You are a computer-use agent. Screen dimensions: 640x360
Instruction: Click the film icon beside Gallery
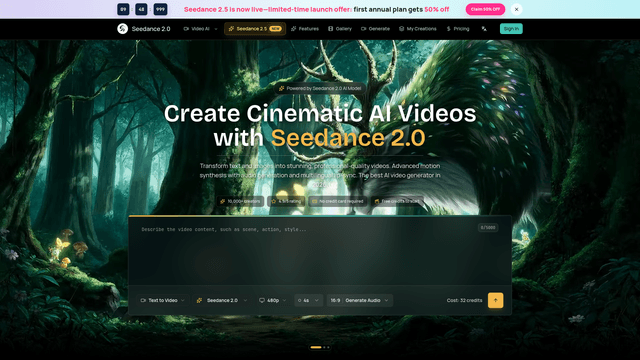pos(331,29)
